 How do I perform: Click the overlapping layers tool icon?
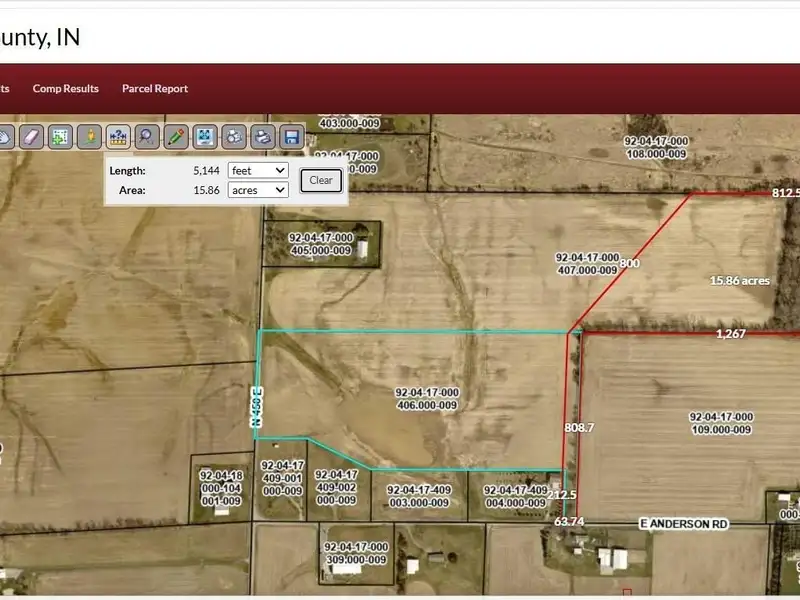[x=234, y=136]
